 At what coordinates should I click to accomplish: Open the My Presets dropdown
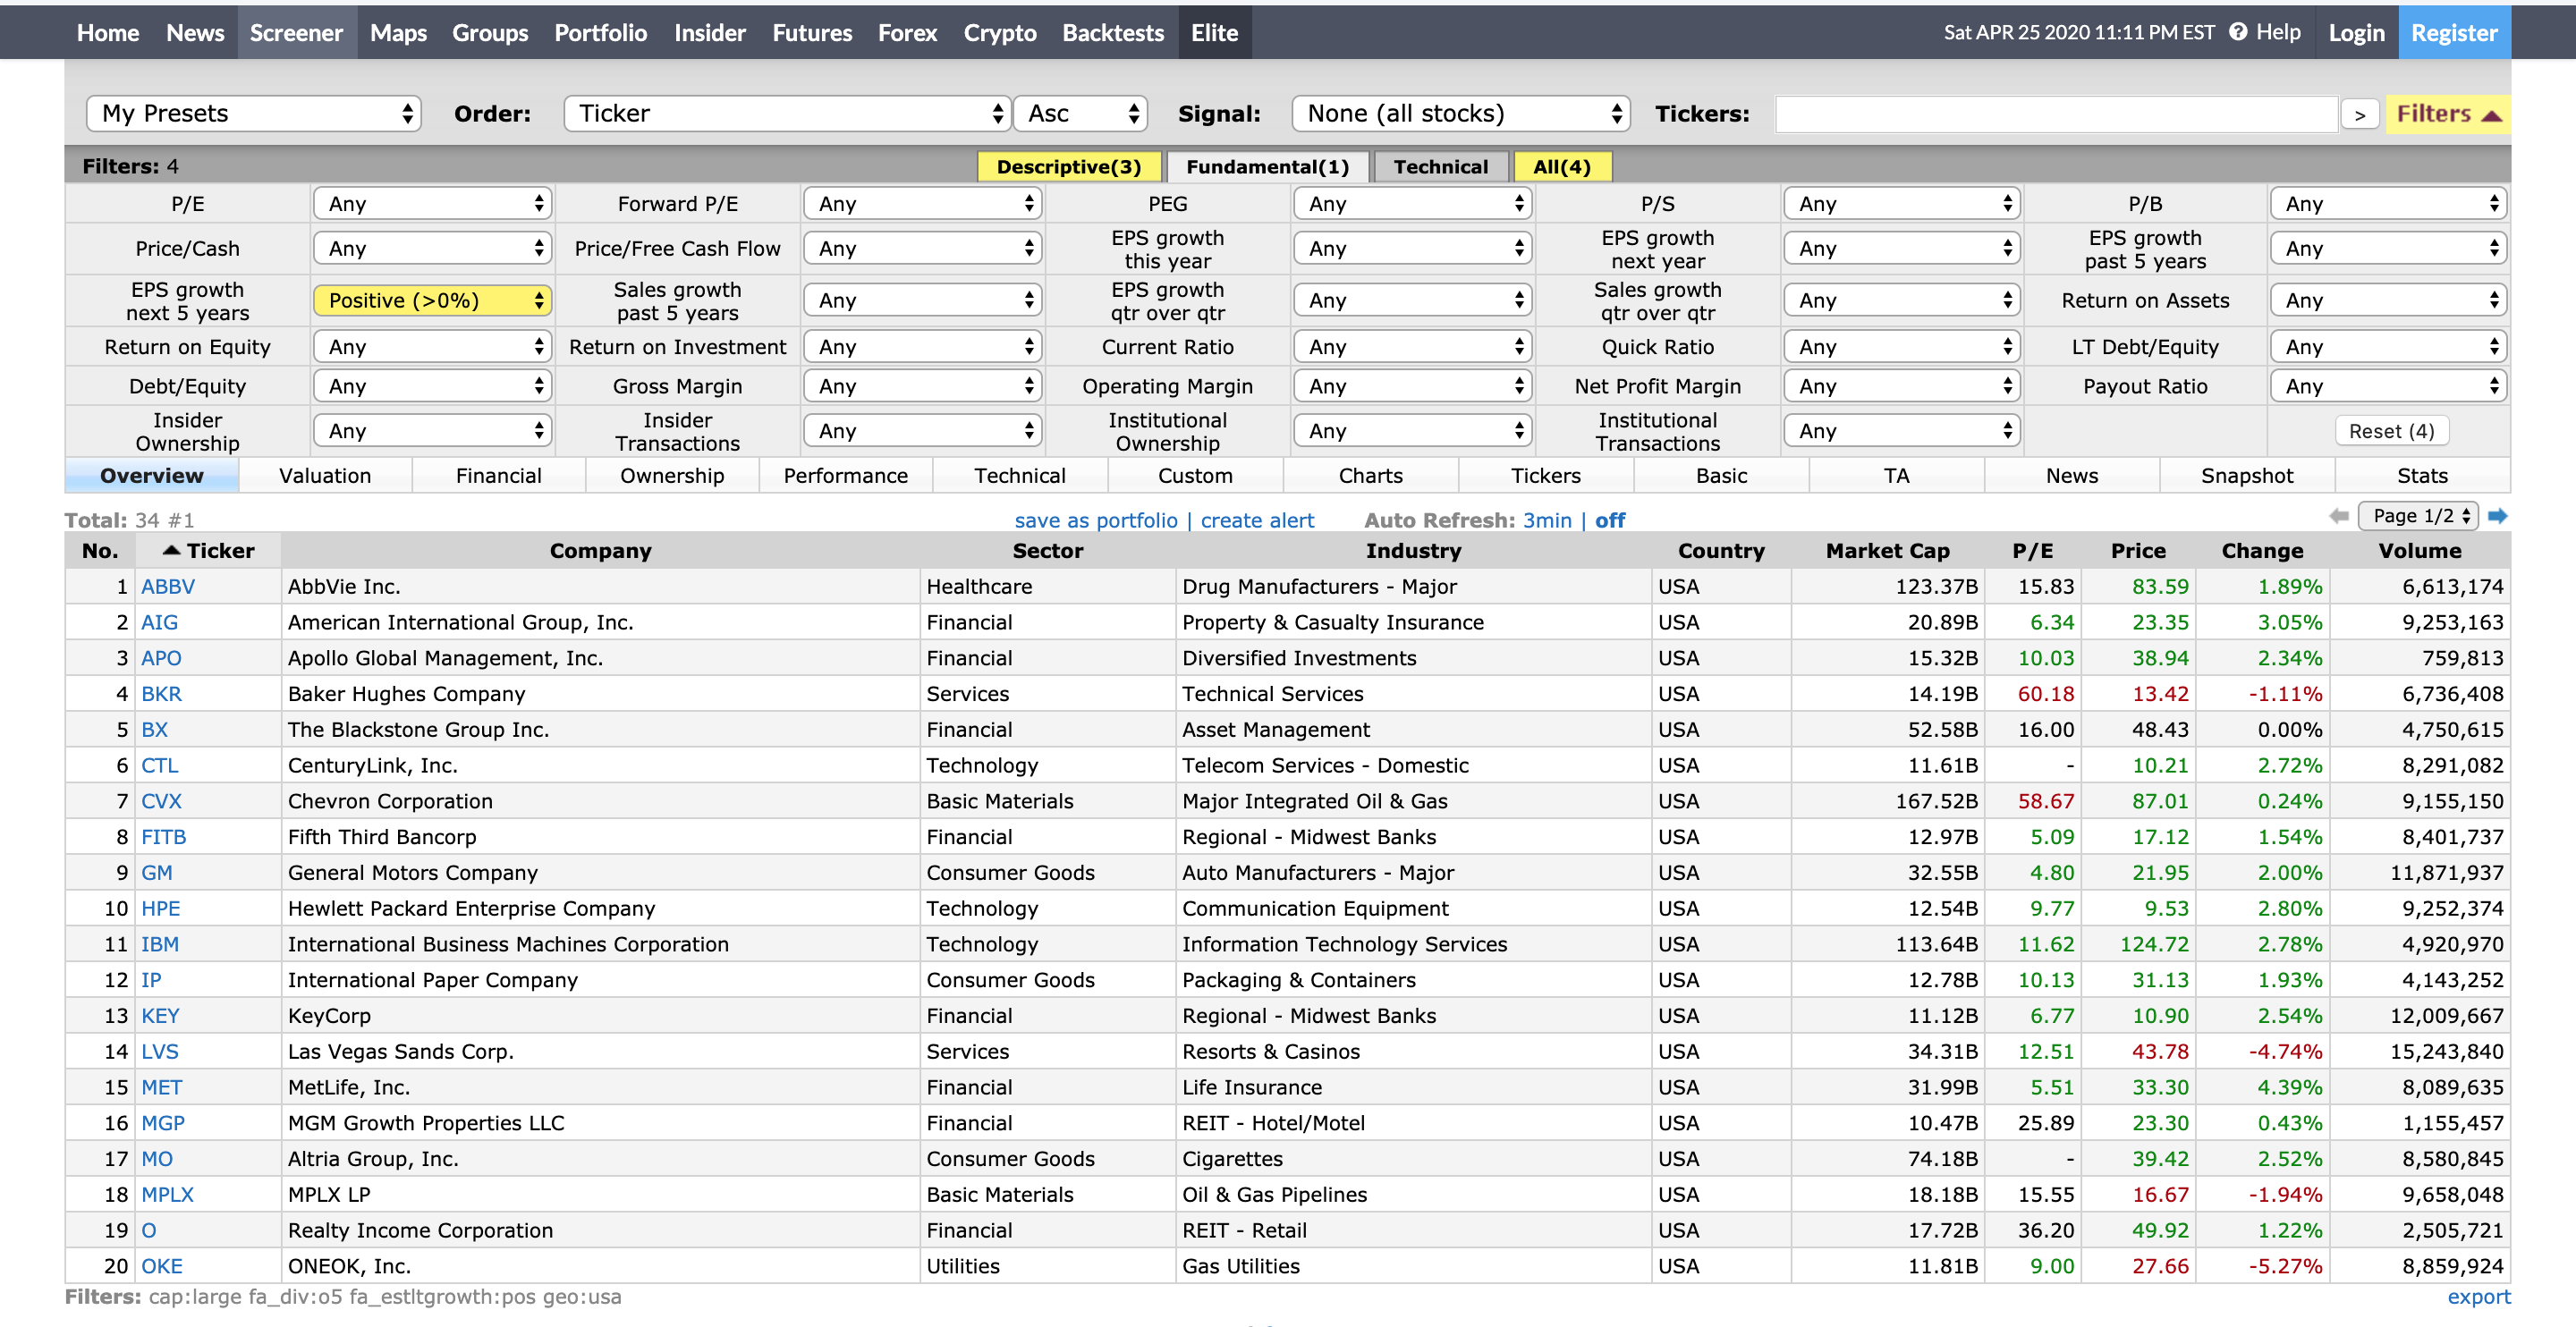pyautogui.click(x=254, y=114)
